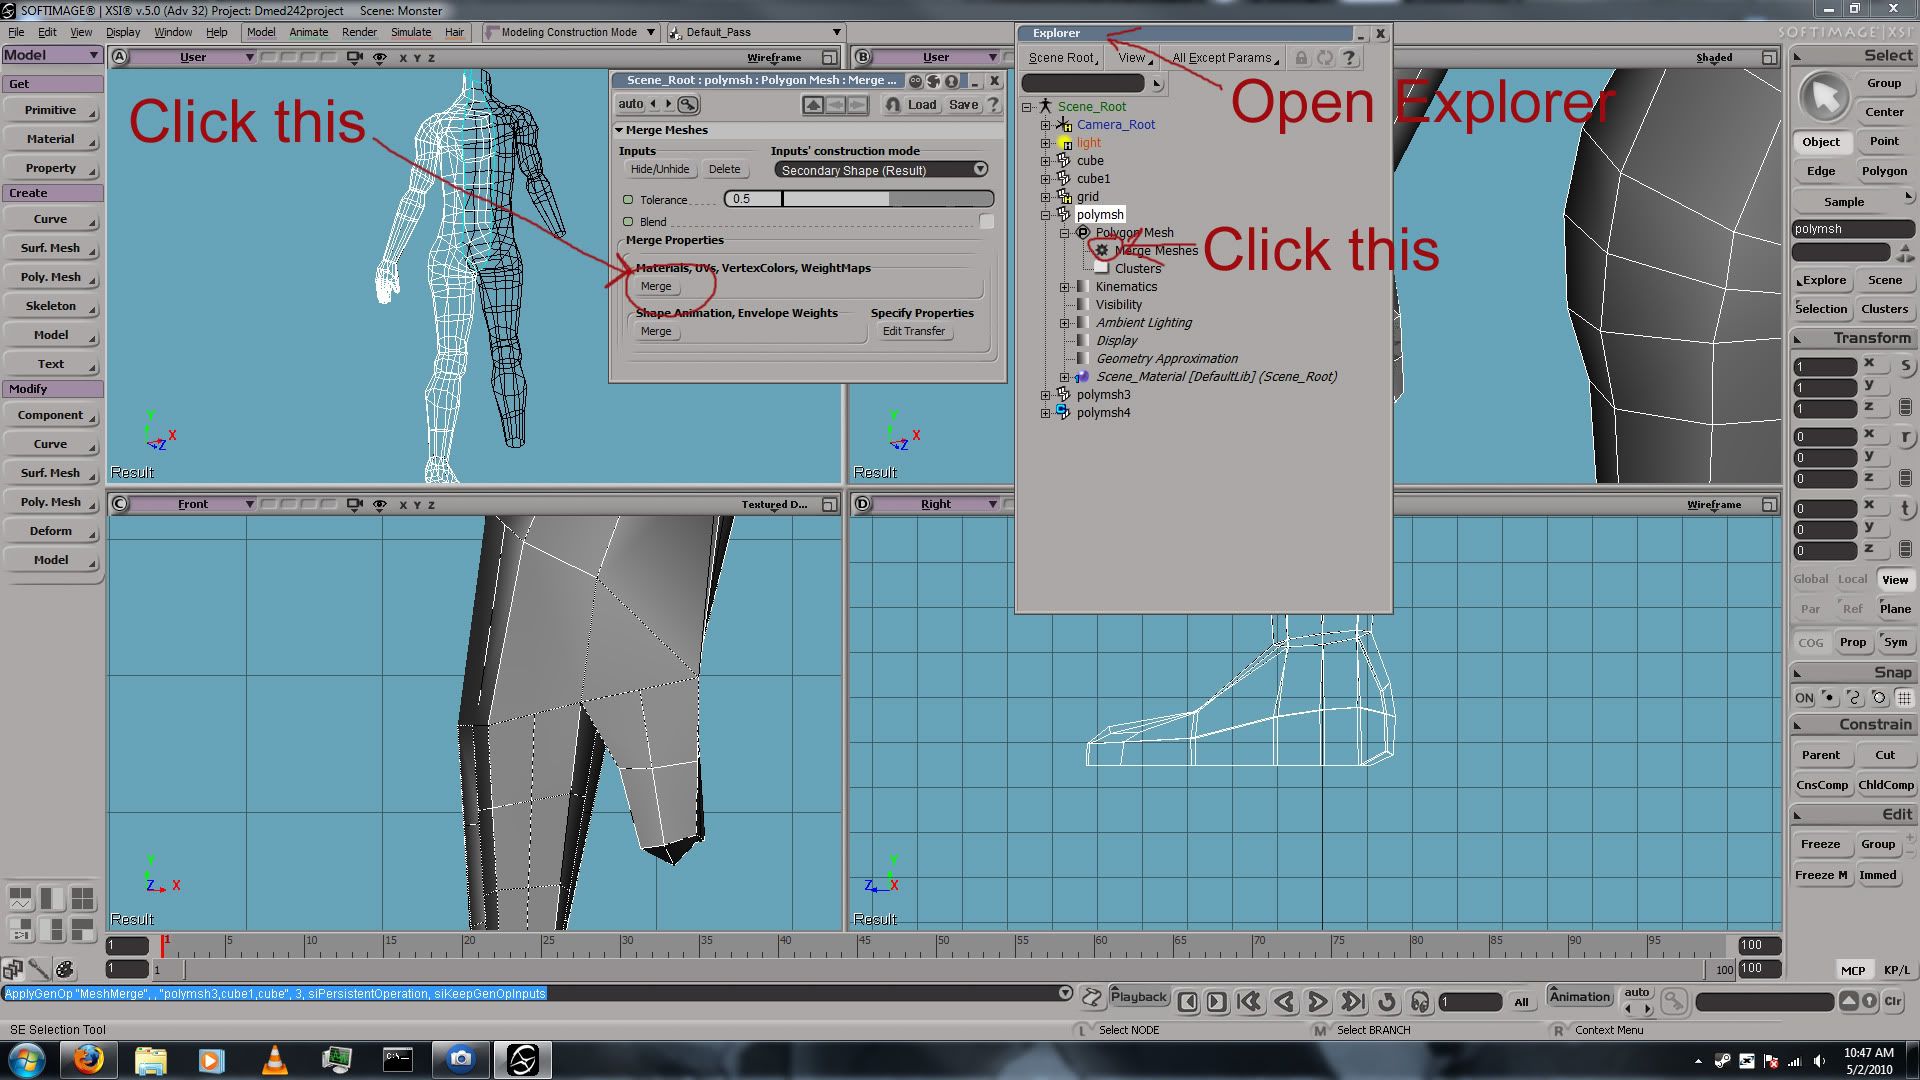Click the Hide/Unhide inputs button
Screen dimensions: 1920x1080
click(x=659, y=169)
